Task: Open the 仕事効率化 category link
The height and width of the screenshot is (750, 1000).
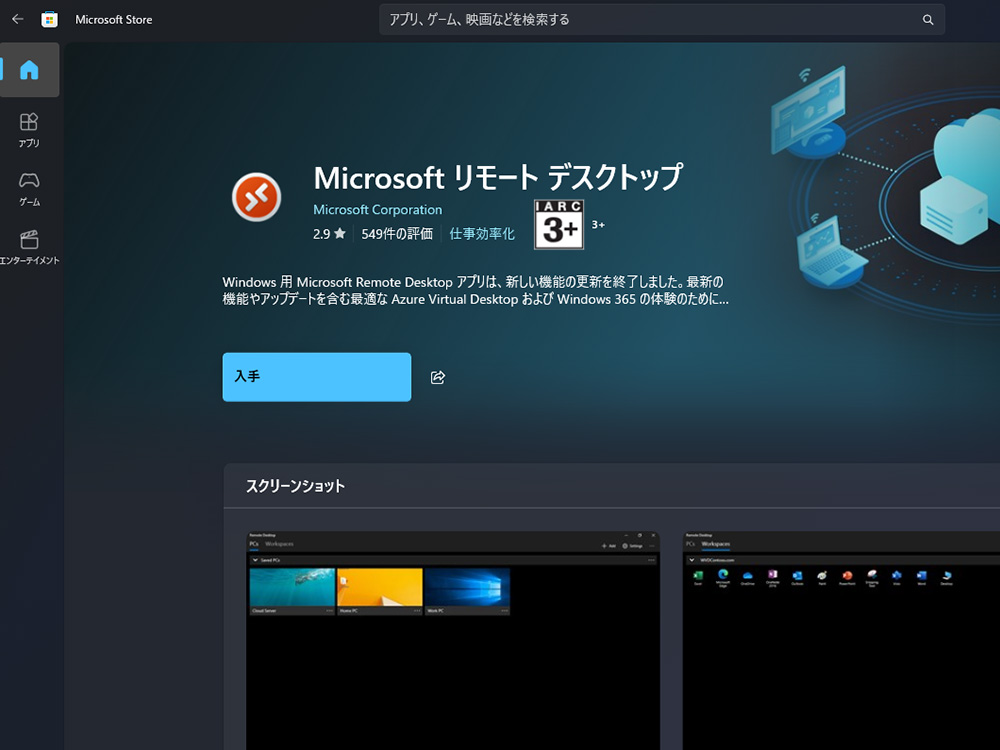Action: [482, 233]
